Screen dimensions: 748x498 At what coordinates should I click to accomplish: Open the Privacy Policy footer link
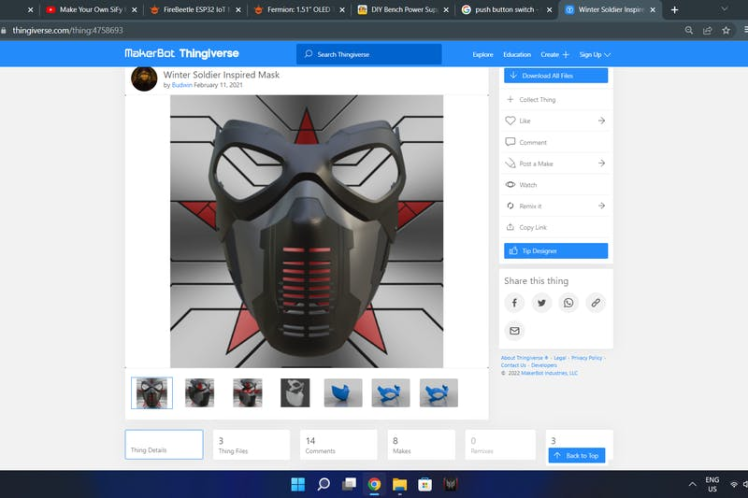tap(586, 358)
